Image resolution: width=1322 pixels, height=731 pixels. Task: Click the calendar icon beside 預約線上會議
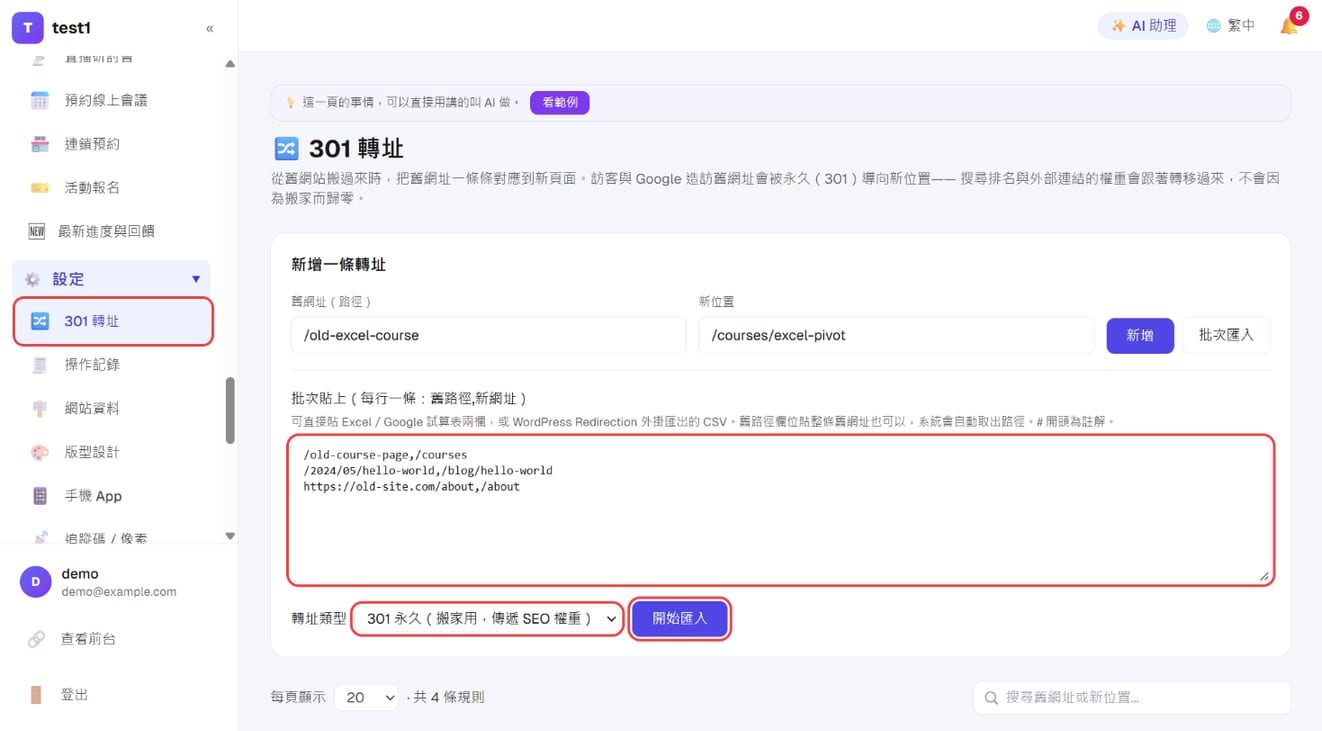(39, 100)
